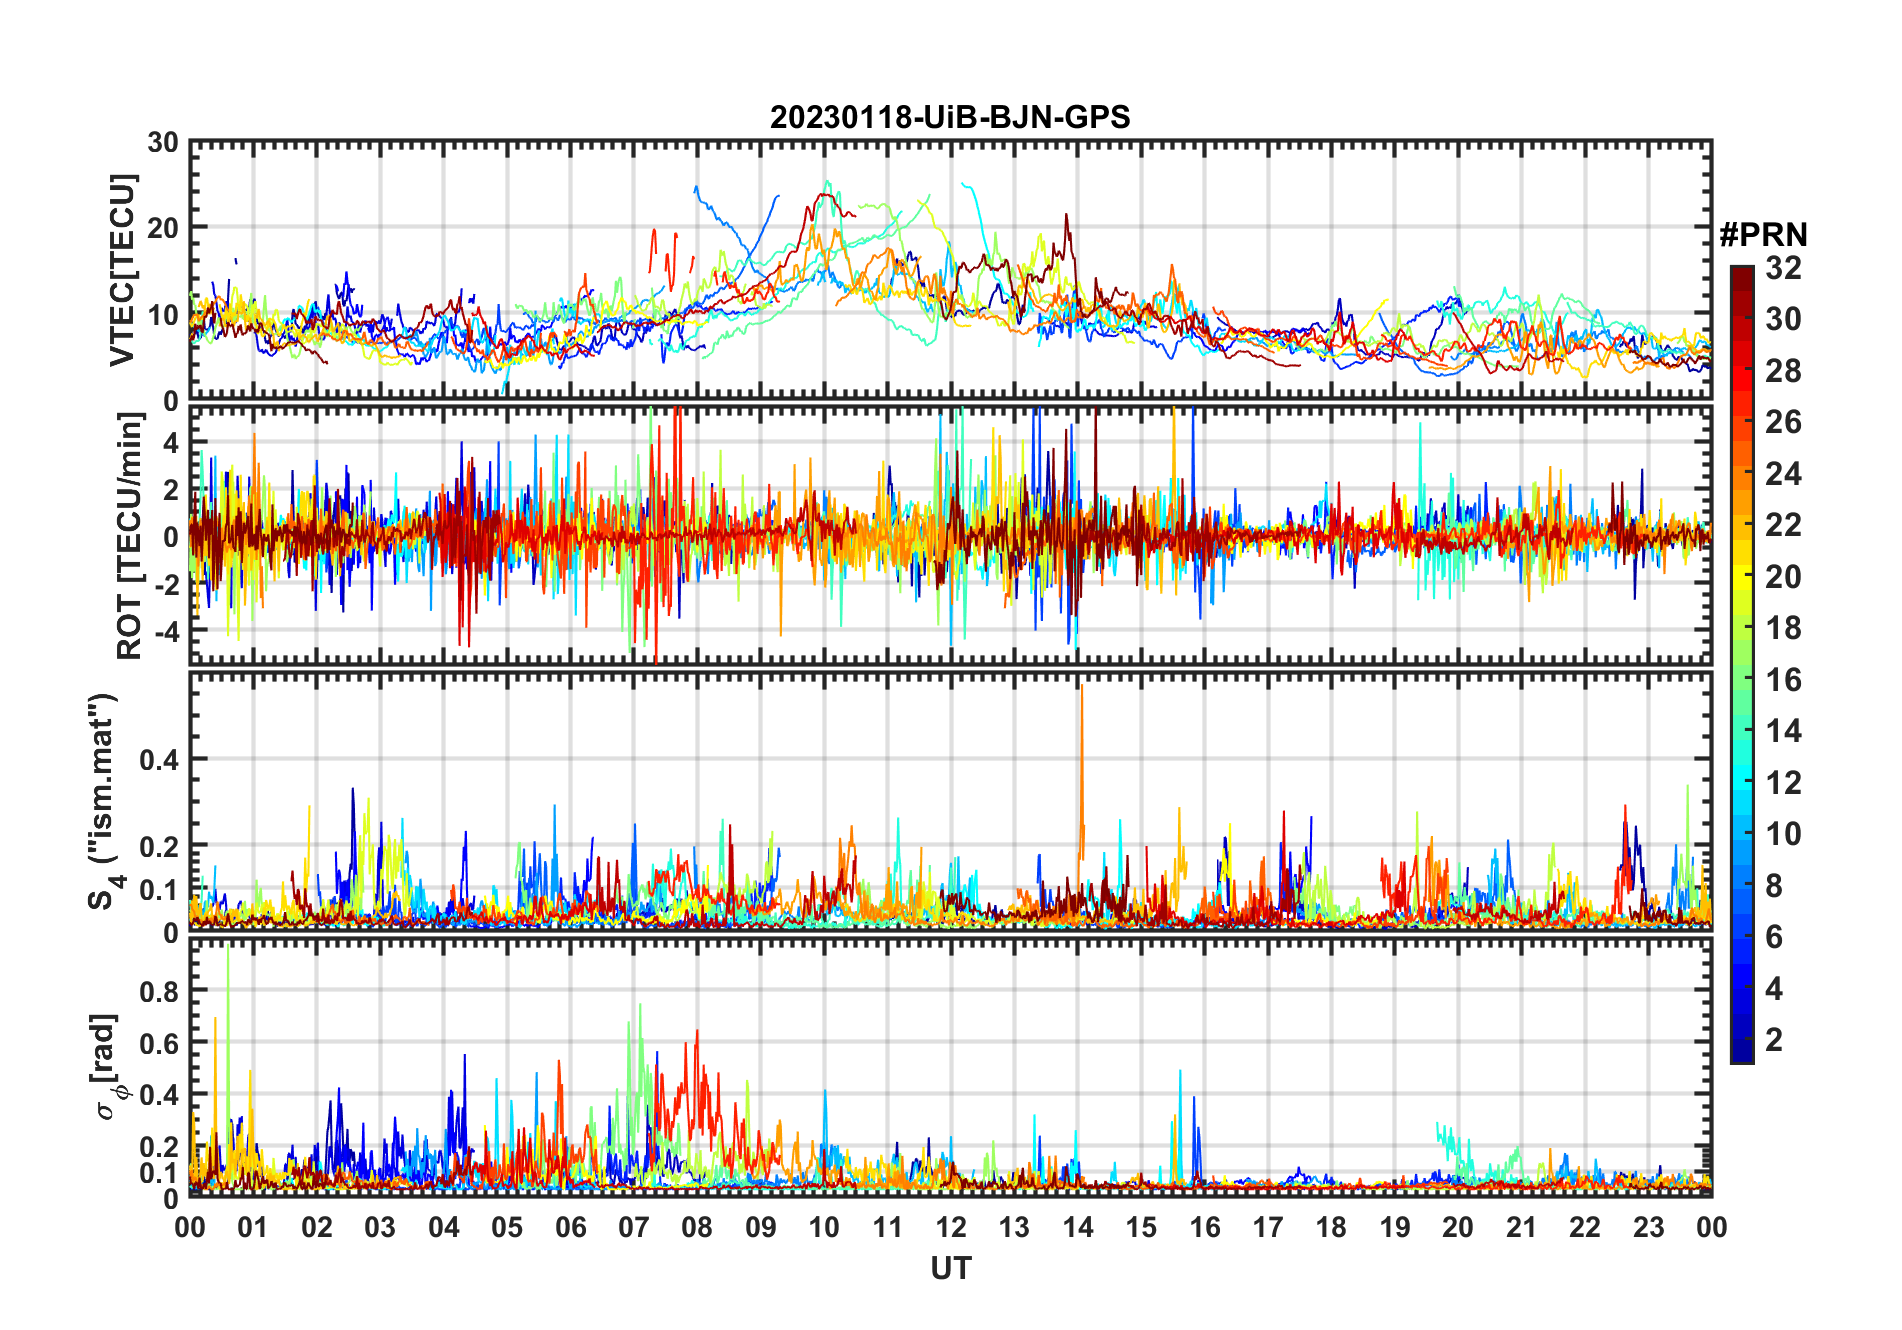Click colorbar tick label 18
Image resolution: width=1902 pixels, height=1330 pixels.
pos(1783,628)
